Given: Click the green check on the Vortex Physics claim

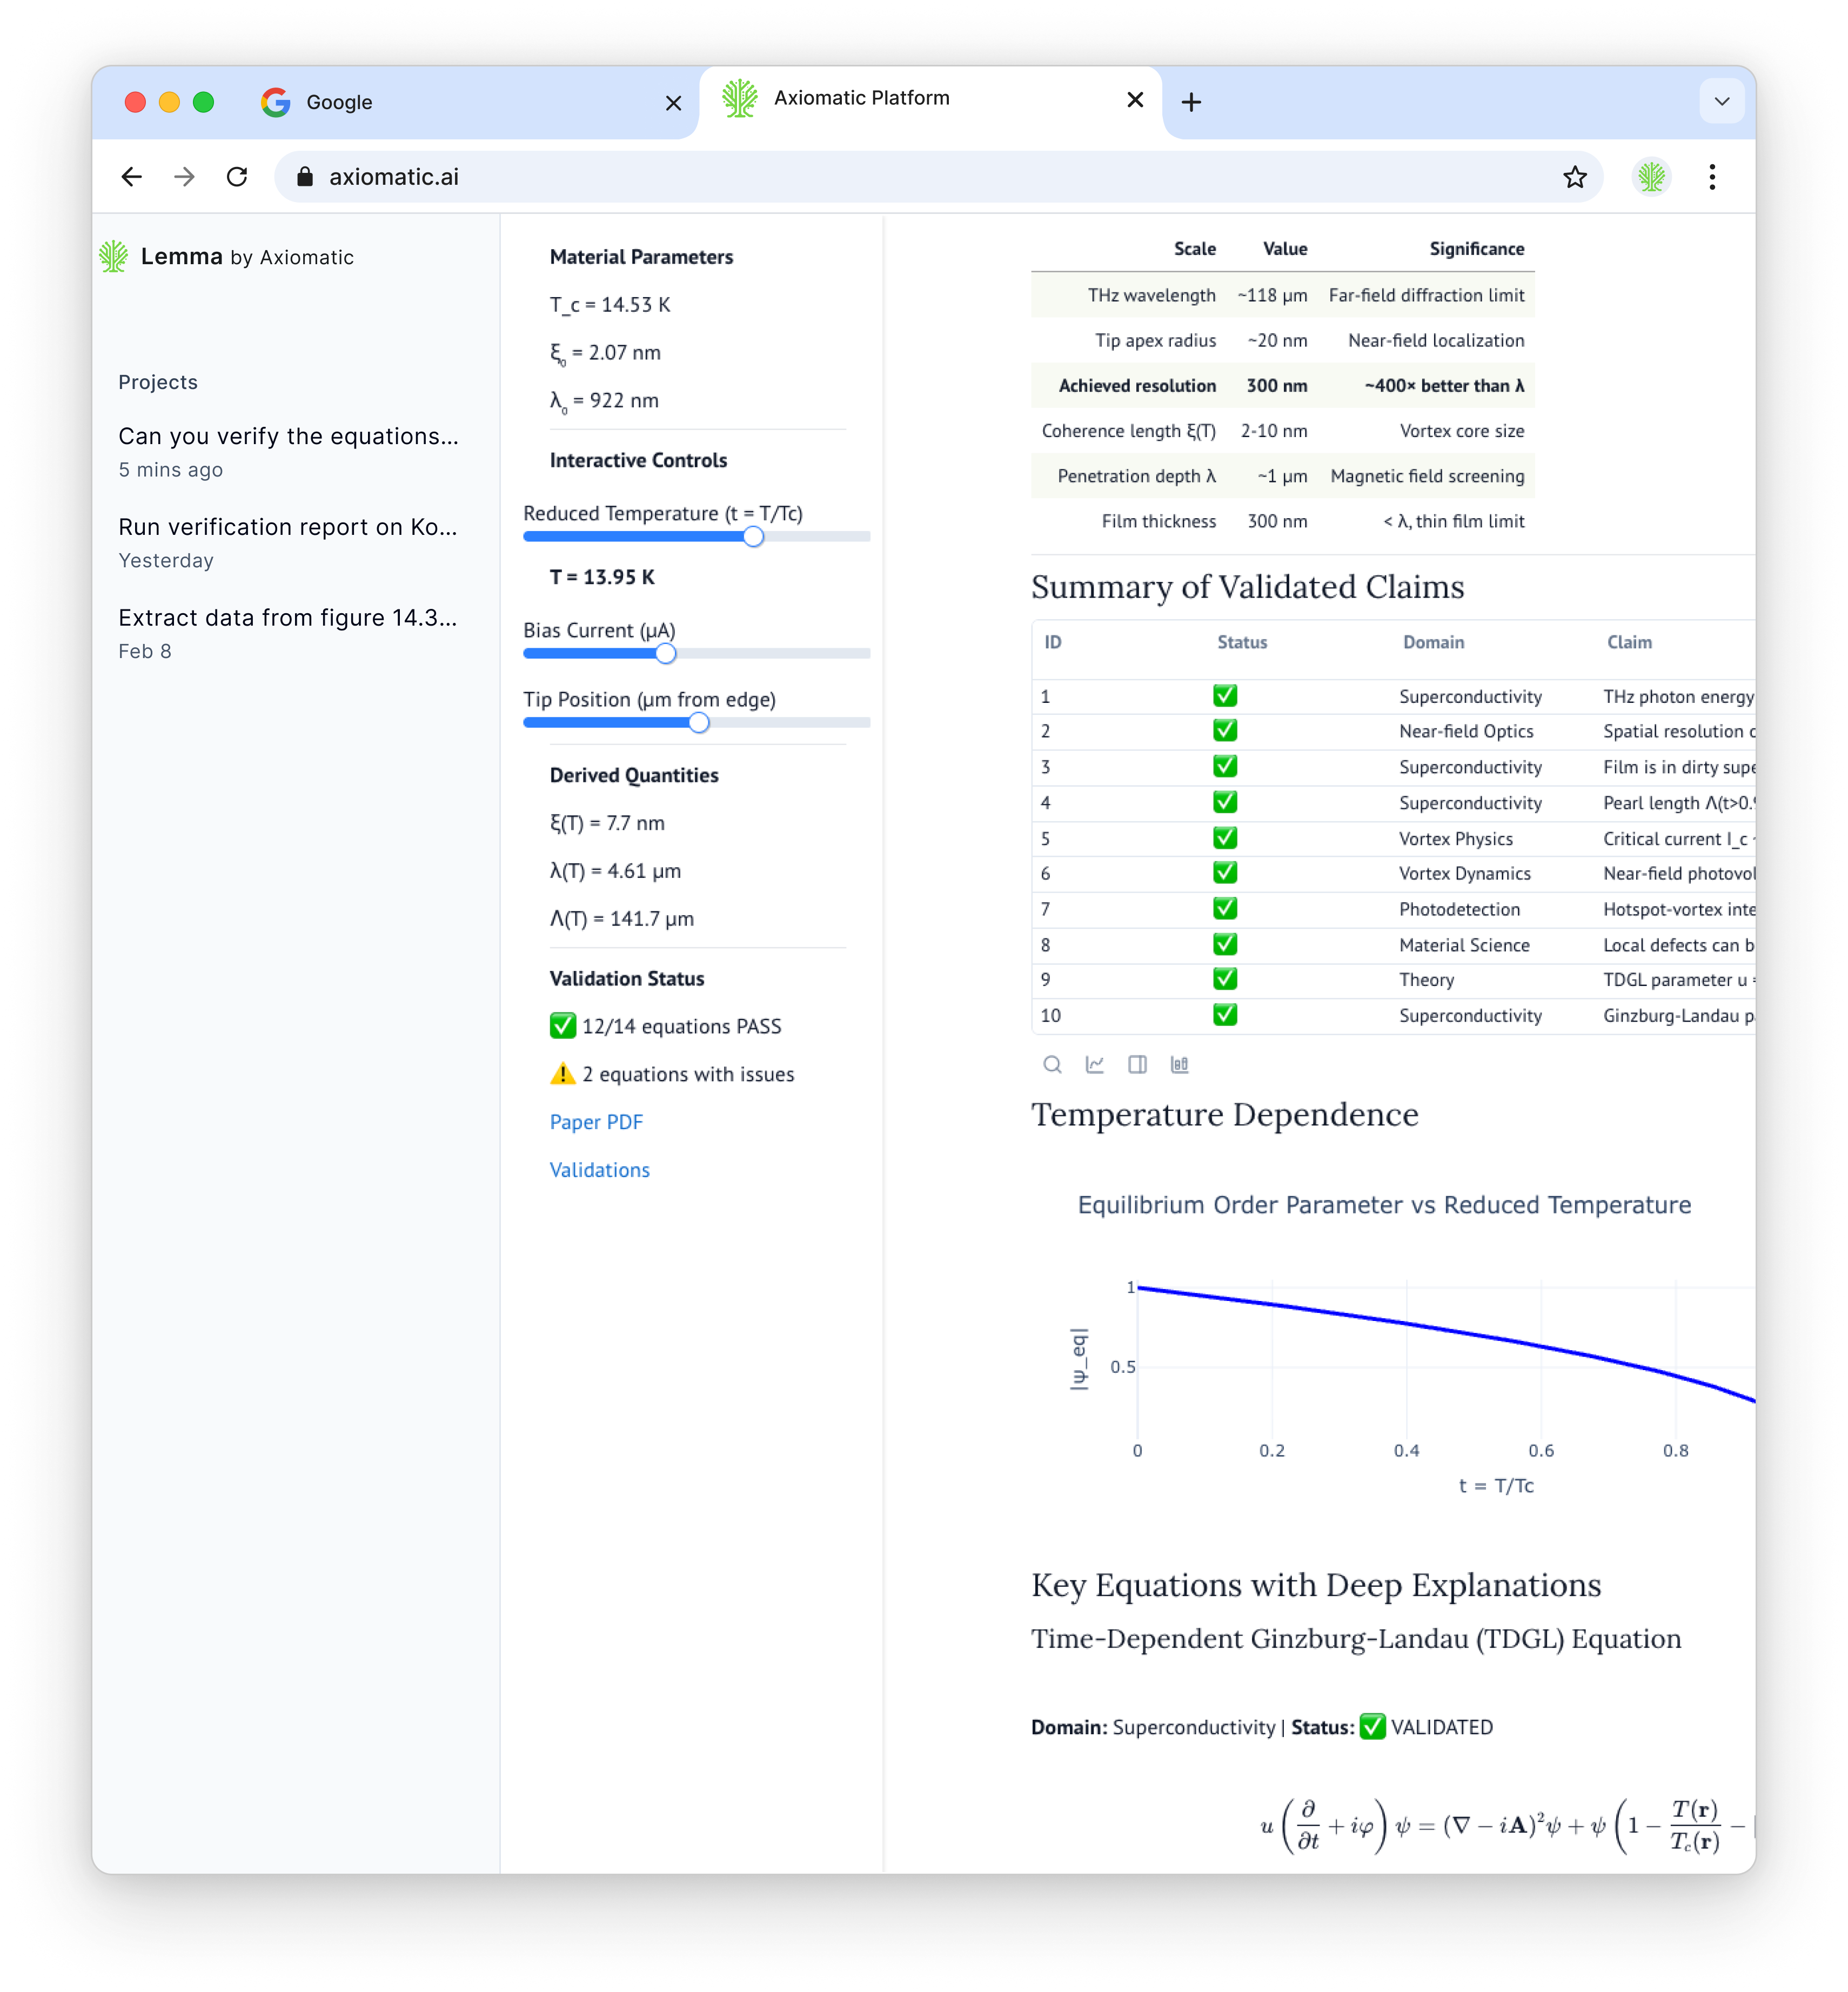Looking at the screenshot, I should pos(1224,837).
